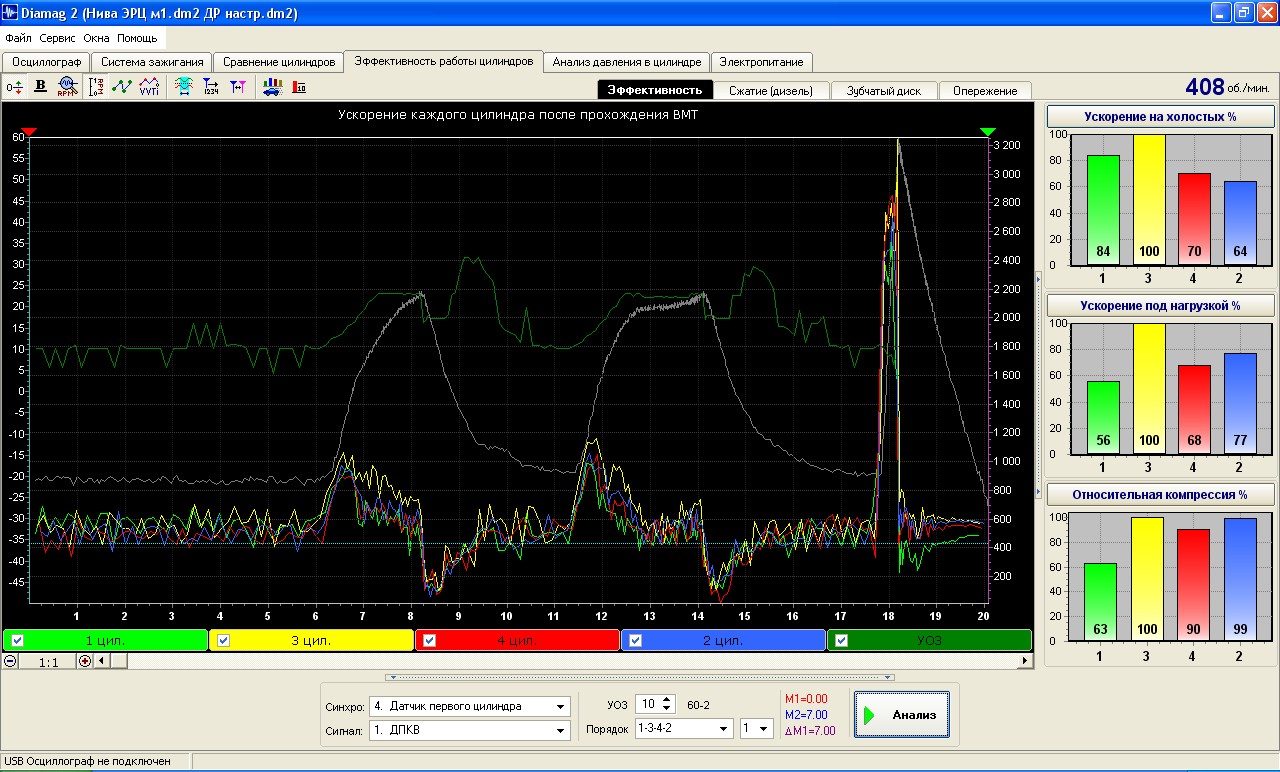Click the 3 цил. yellow legend bar
The image size is (1280, 772).
(x=312, y=641)
